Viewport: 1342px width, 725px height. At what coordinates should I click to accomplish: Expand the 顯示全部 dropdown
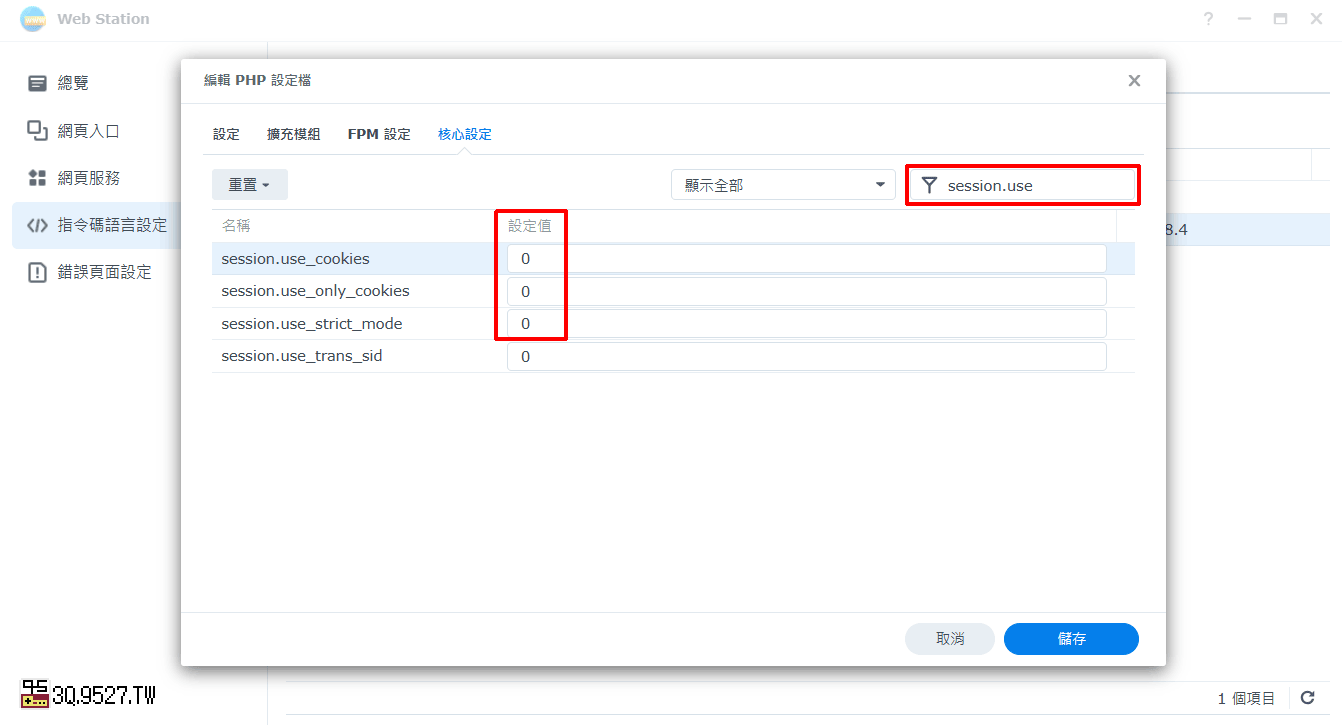783,185
